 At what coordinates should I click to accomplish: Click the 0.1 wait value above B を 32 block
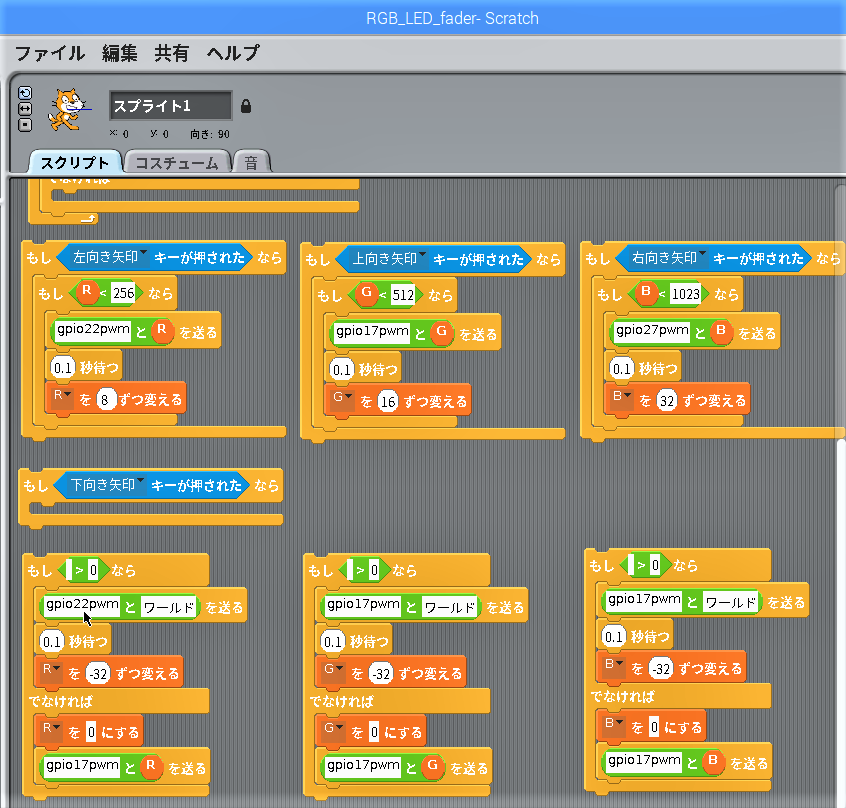[622, 369]
